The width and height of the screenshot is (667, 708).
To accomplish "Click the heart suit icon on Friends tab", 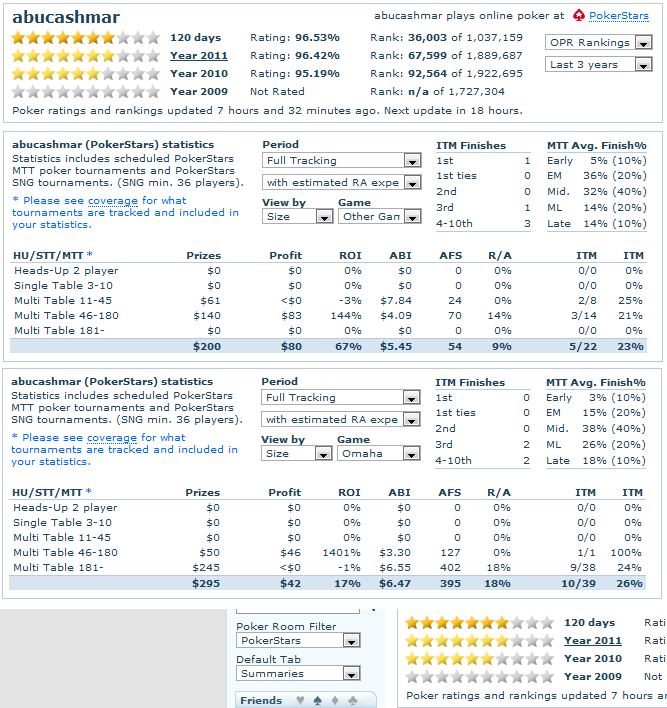I will (x=300, y=700).
